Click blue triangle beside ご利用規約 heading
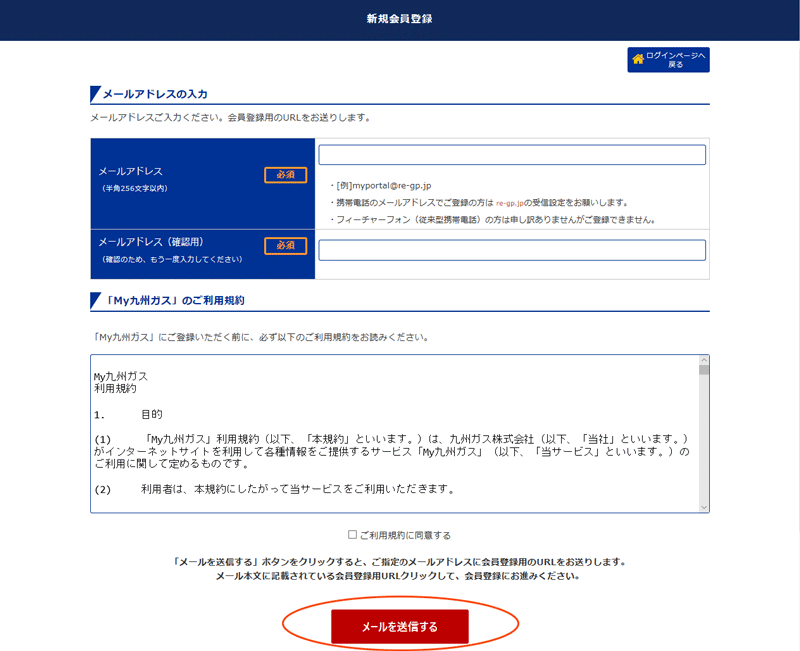Screen dimensions: 800x651 pos(95,301)
